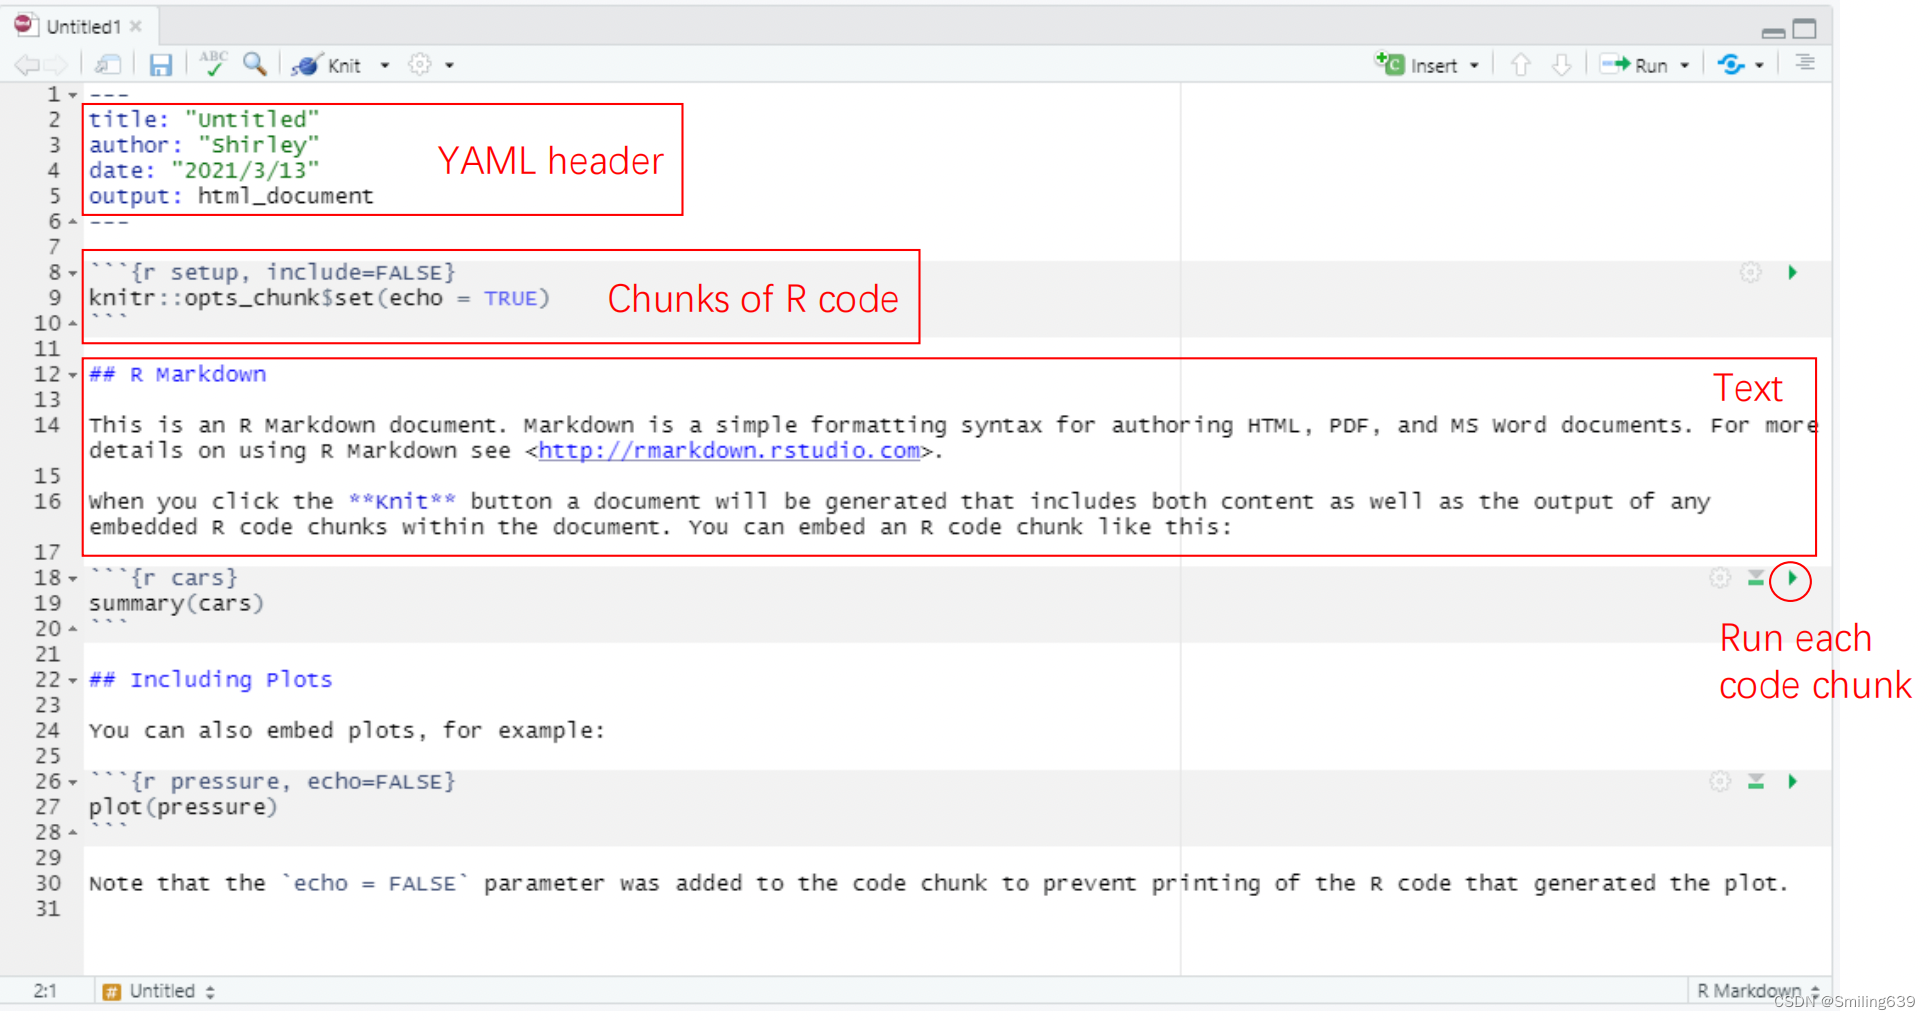Screen dimensions: 1930x1020
Task: Run the setup code chunk
Action: (1793, 272)
